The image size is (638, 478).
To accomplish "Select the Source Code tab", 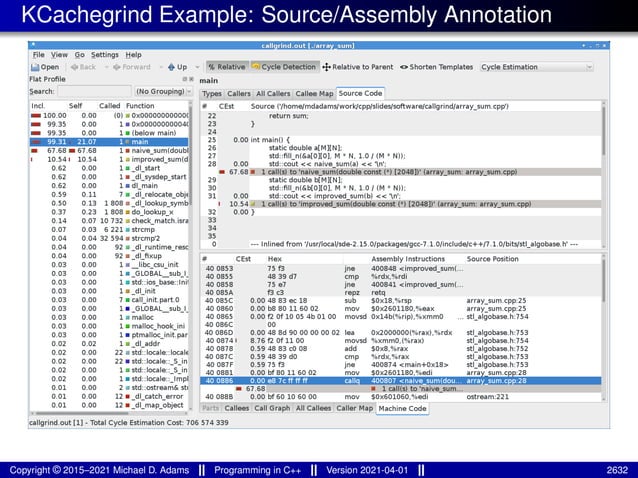I will [361, 93].
